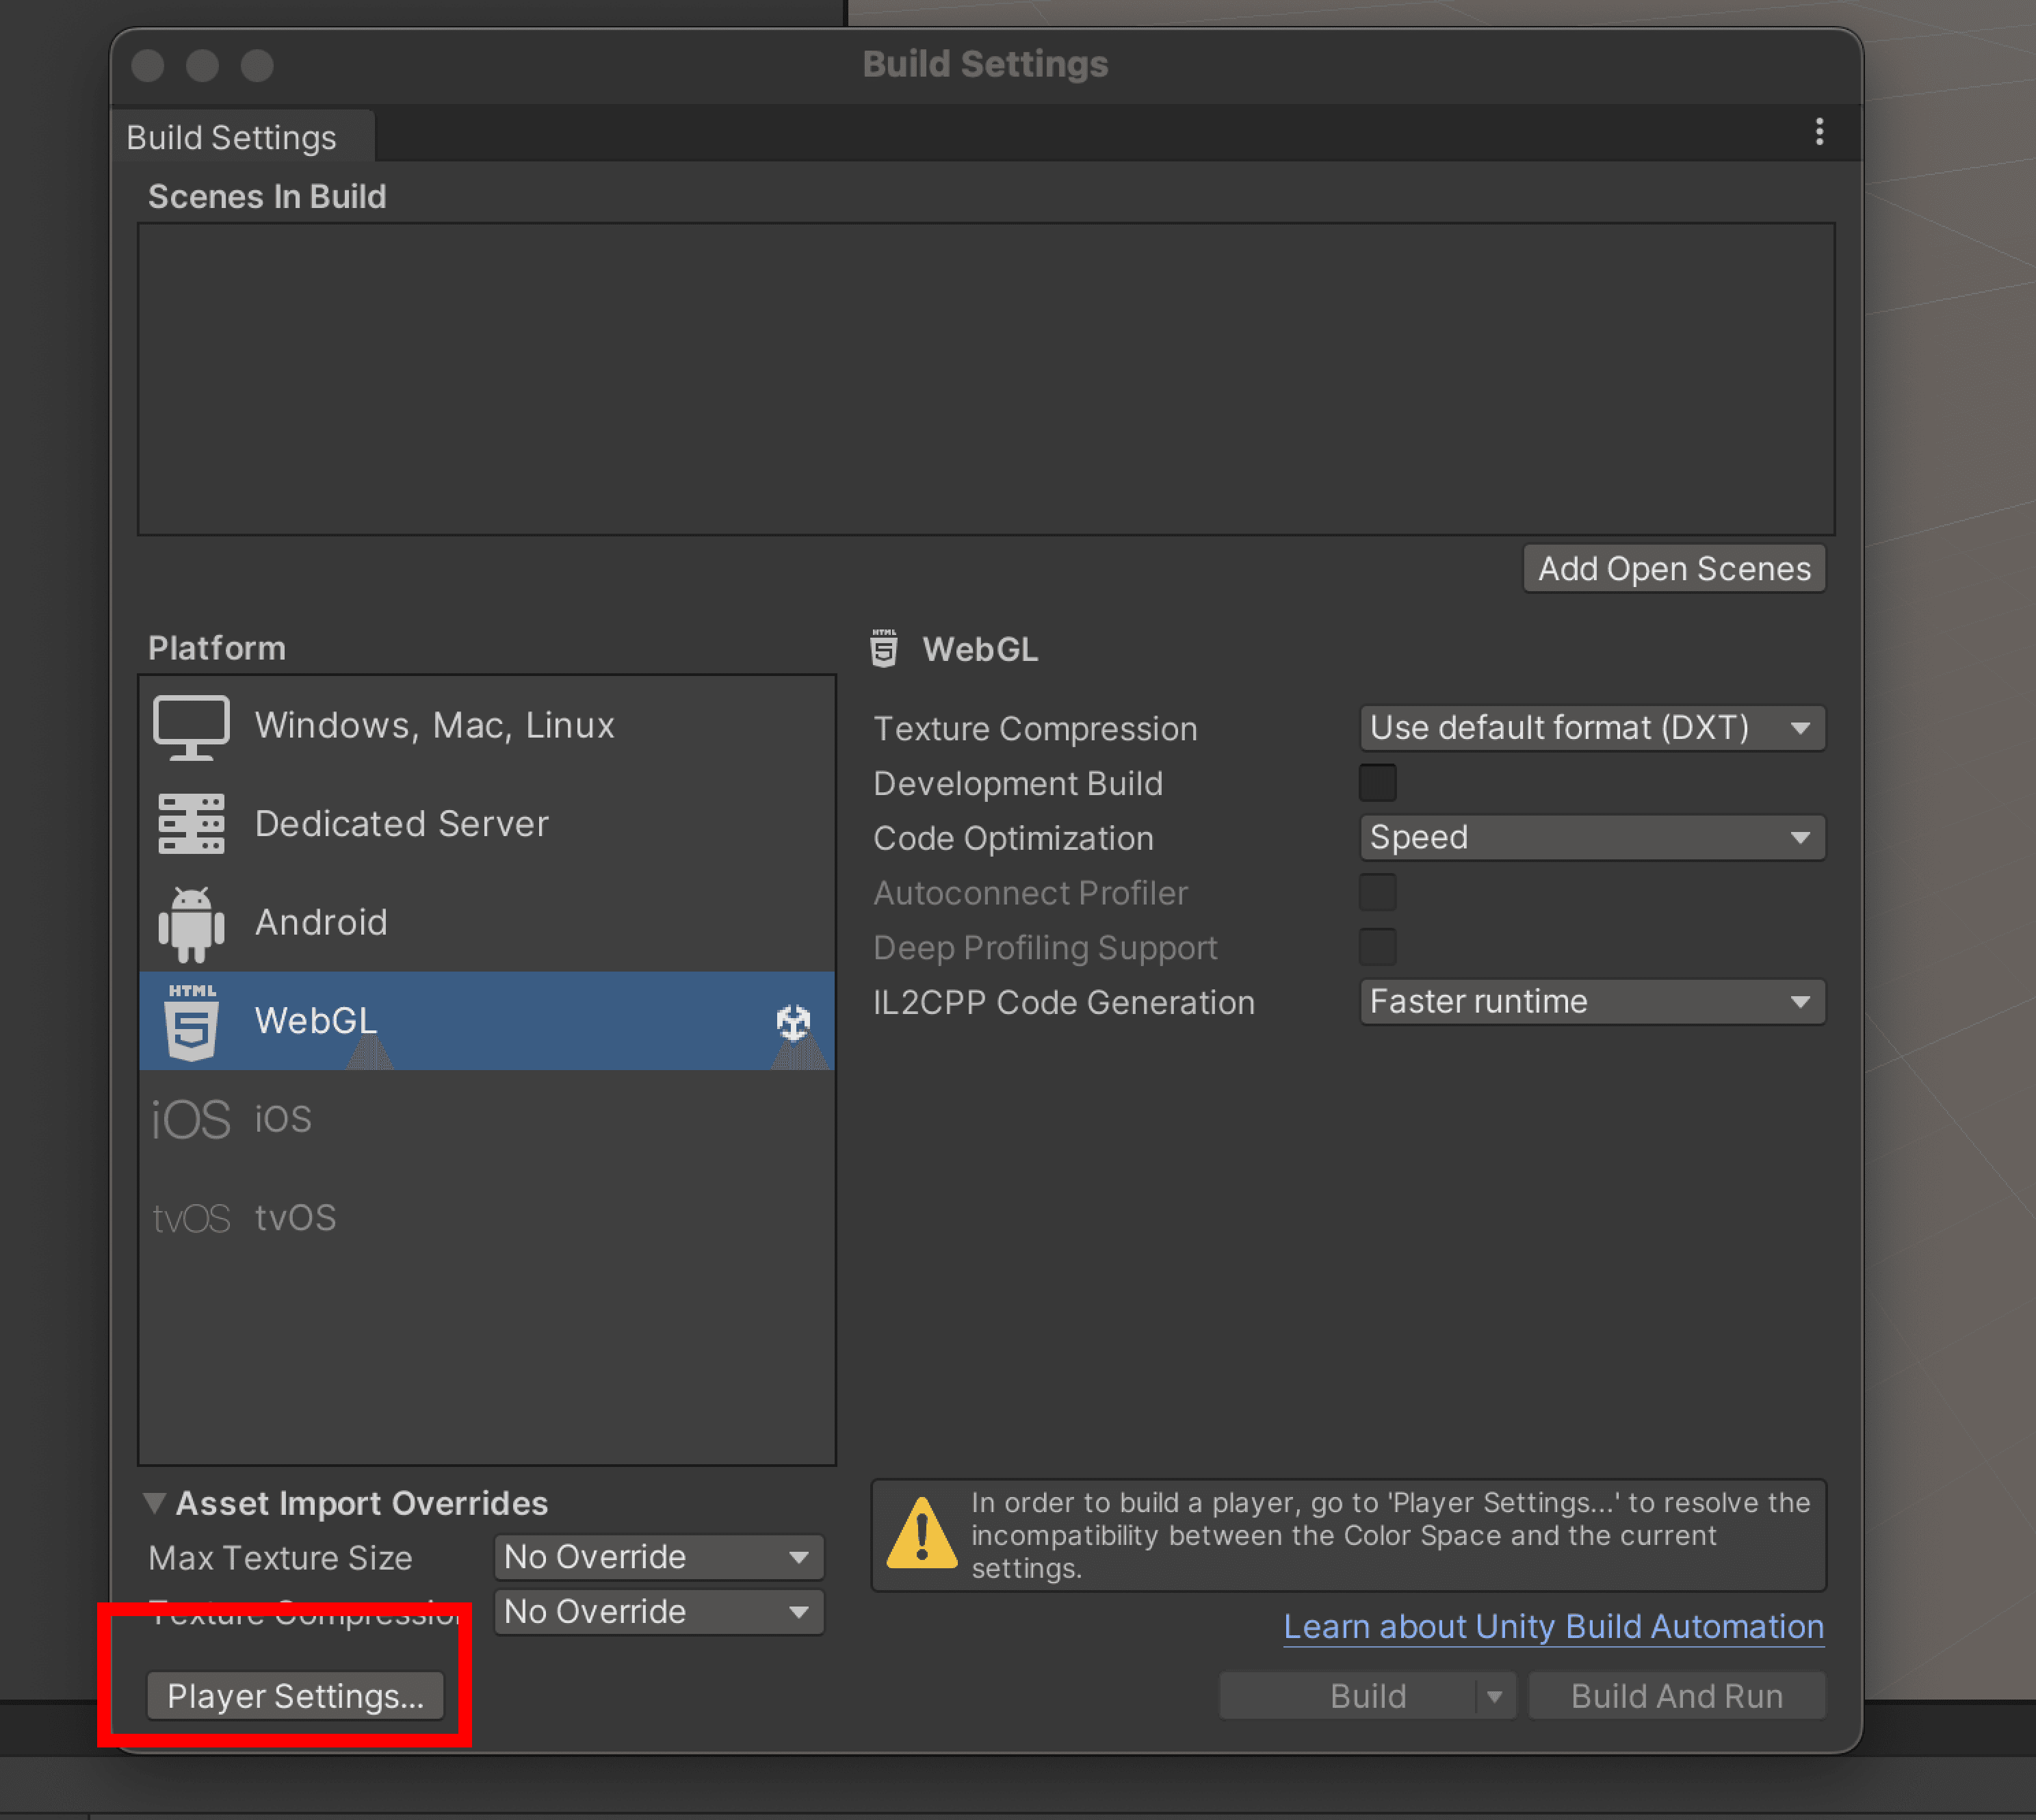Image resolution: width=2036 pixels, height=1820 pixels.
Task: Toggle the Autoconnect Profiler checkbox
Action: coord(1377,892)
